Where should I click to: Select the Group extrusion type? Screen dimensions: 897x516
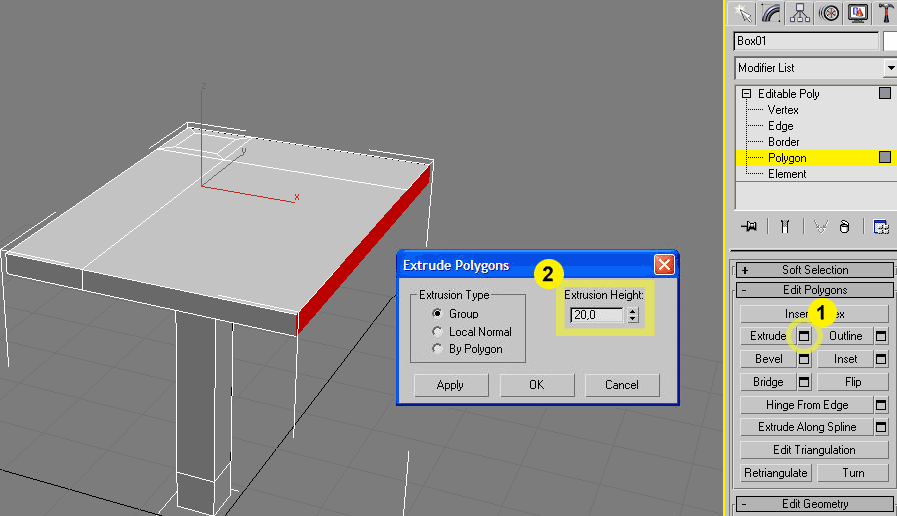[x=437, y=314]
